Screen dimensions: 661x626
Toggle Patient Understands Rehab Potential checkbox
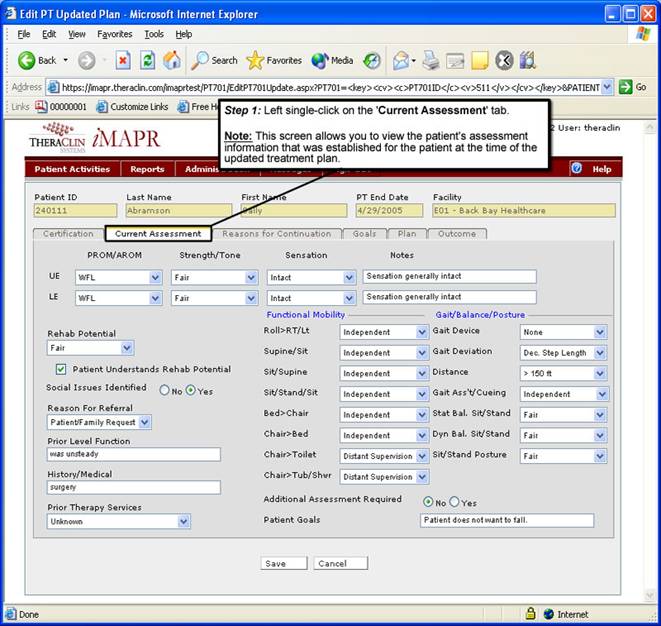[x=60, y=369]
